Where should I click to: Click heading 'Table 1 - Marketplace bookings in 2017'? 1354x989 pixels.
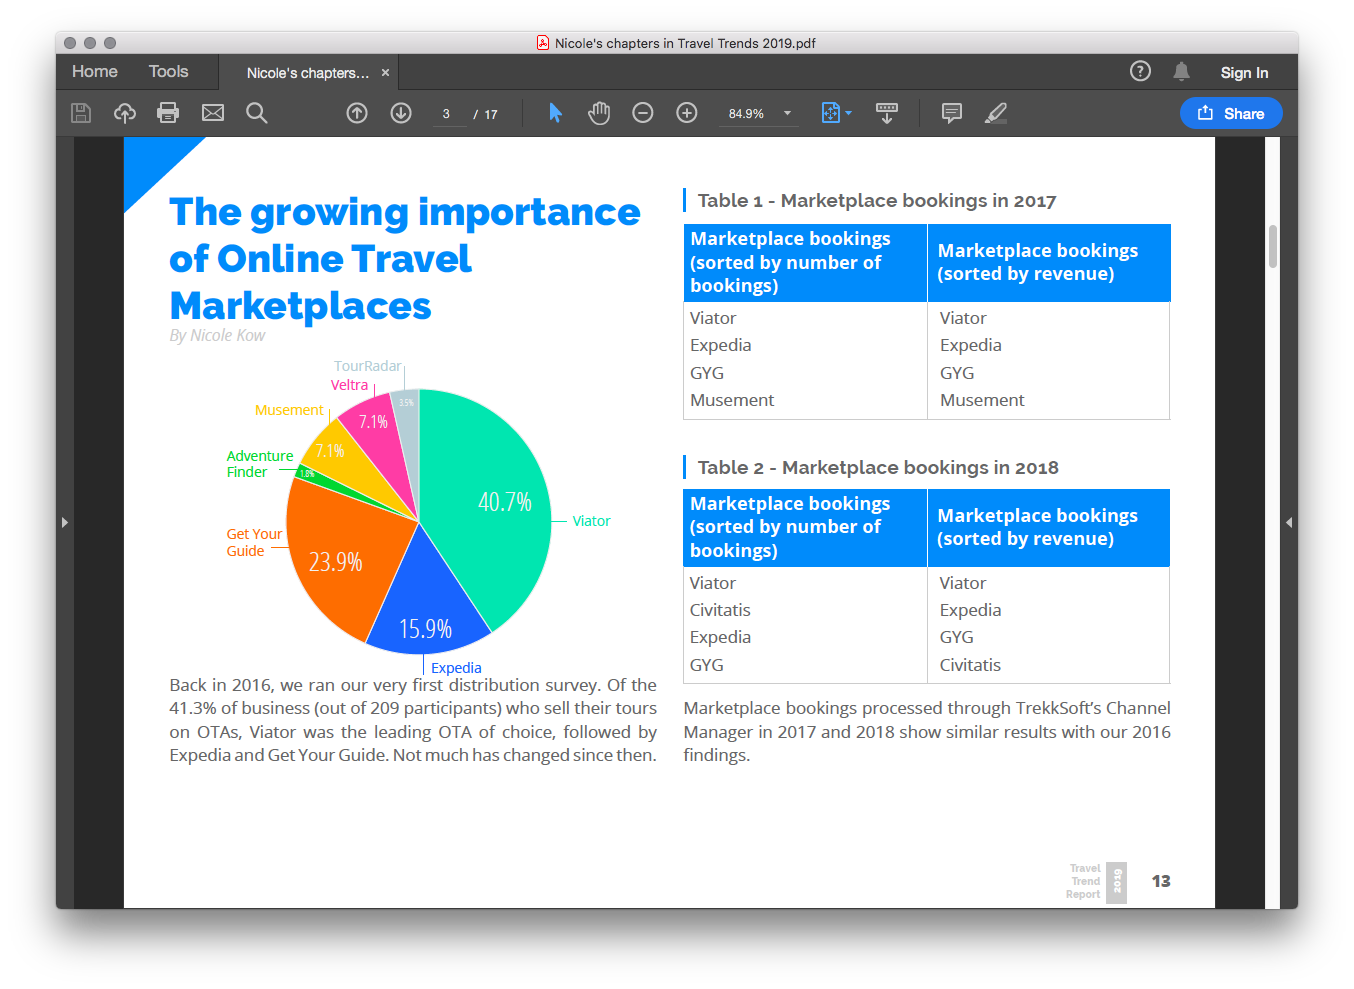(877, 201)
